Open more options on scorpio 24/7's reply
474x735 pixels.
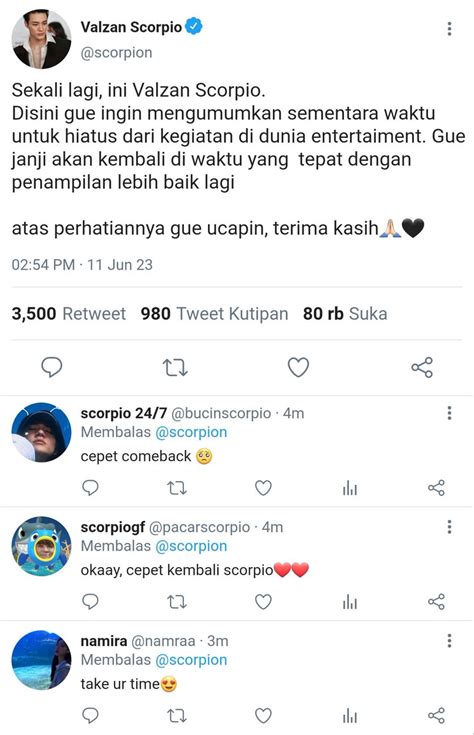449,413
